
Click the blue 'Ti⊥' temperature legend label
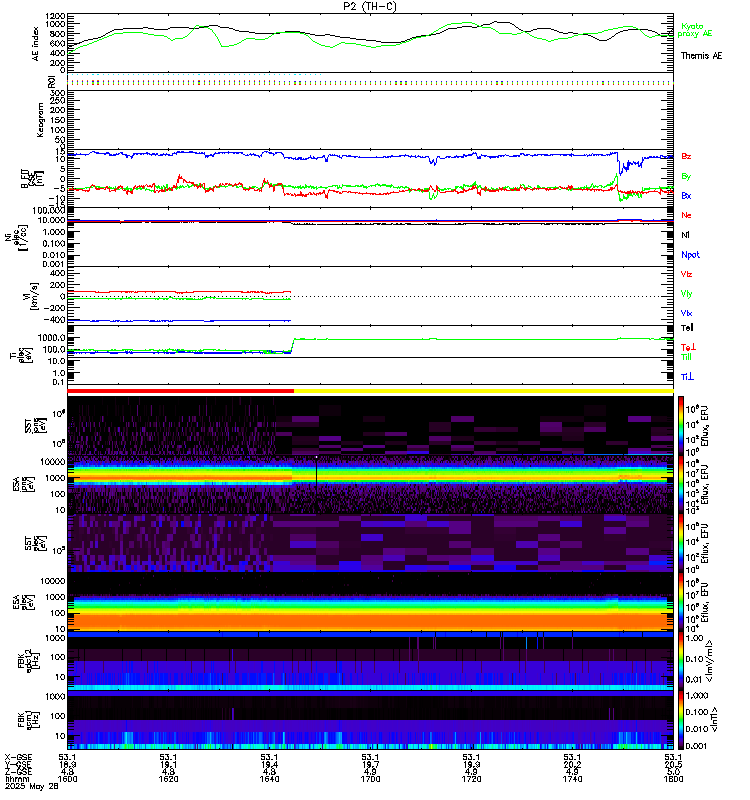coord(687,377)
